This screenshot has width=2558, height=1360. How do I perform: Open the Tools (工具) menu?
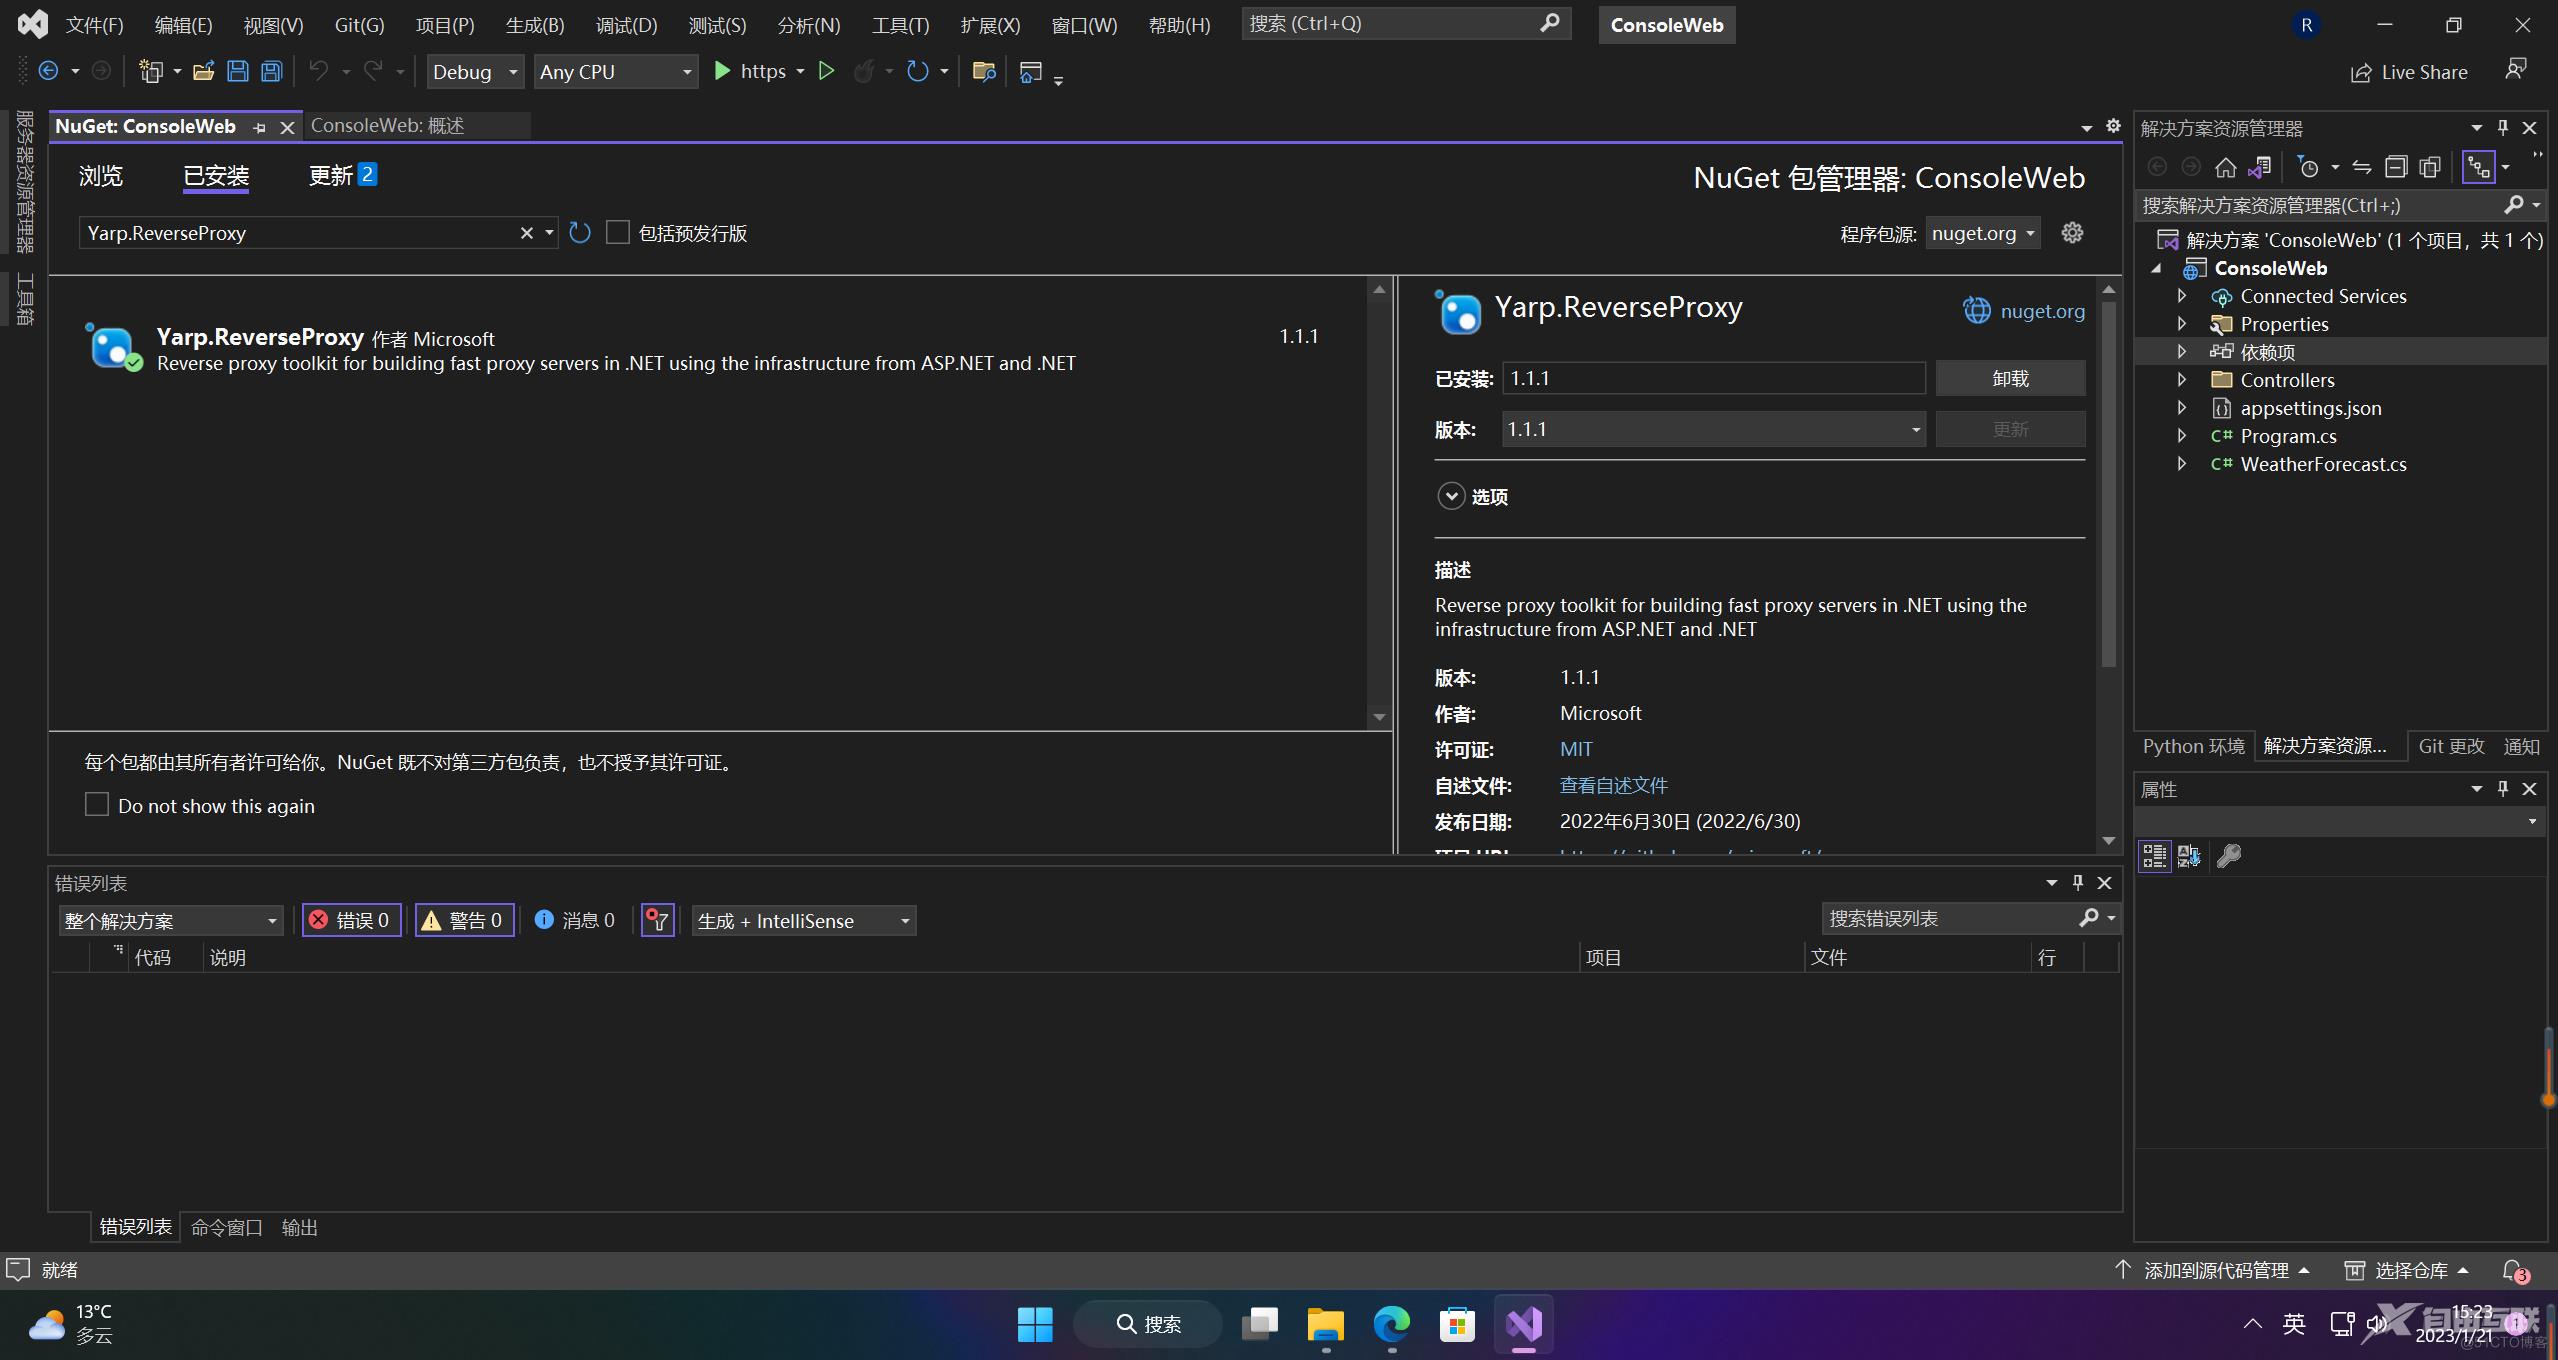tap(900, 25)
